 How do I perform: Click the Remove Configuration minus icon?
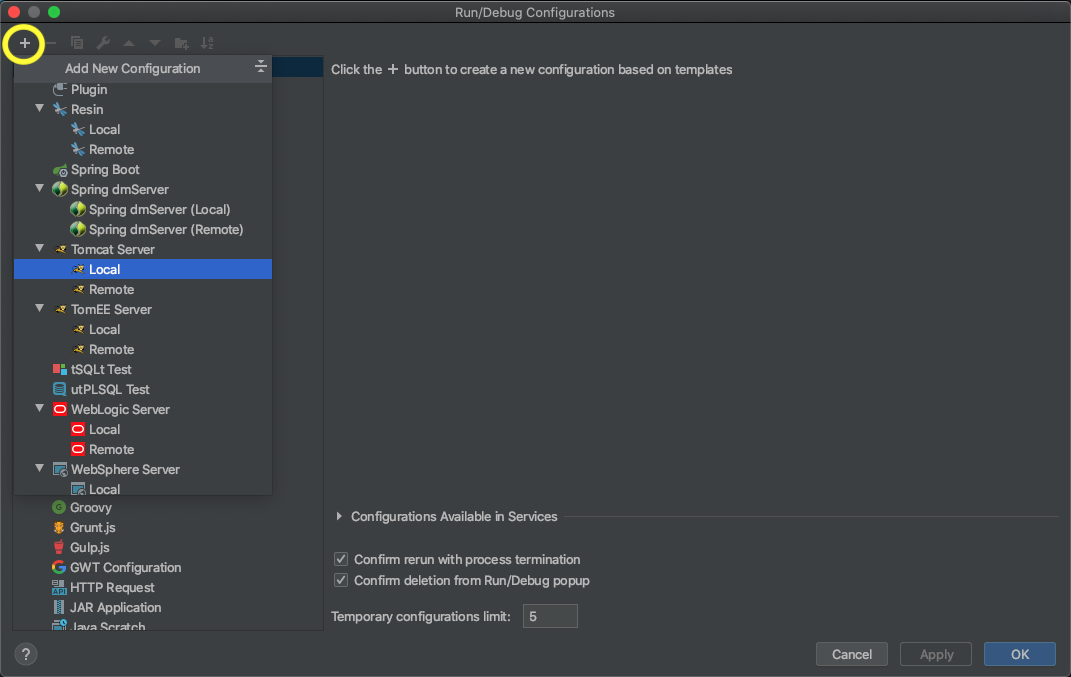51,43
